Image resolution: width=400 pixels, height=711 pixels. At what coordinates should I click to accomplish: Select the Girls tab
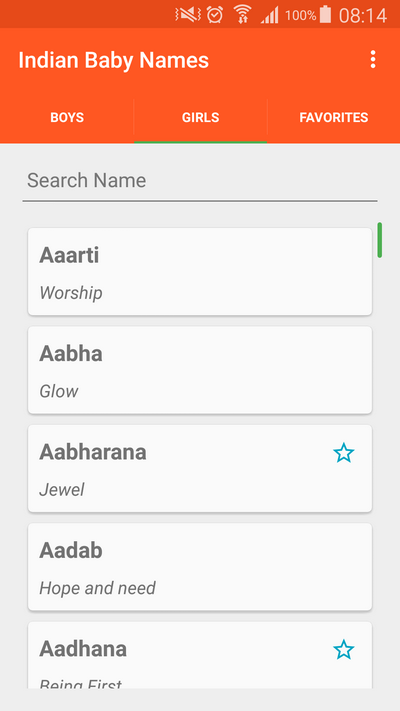coord(200,117)
